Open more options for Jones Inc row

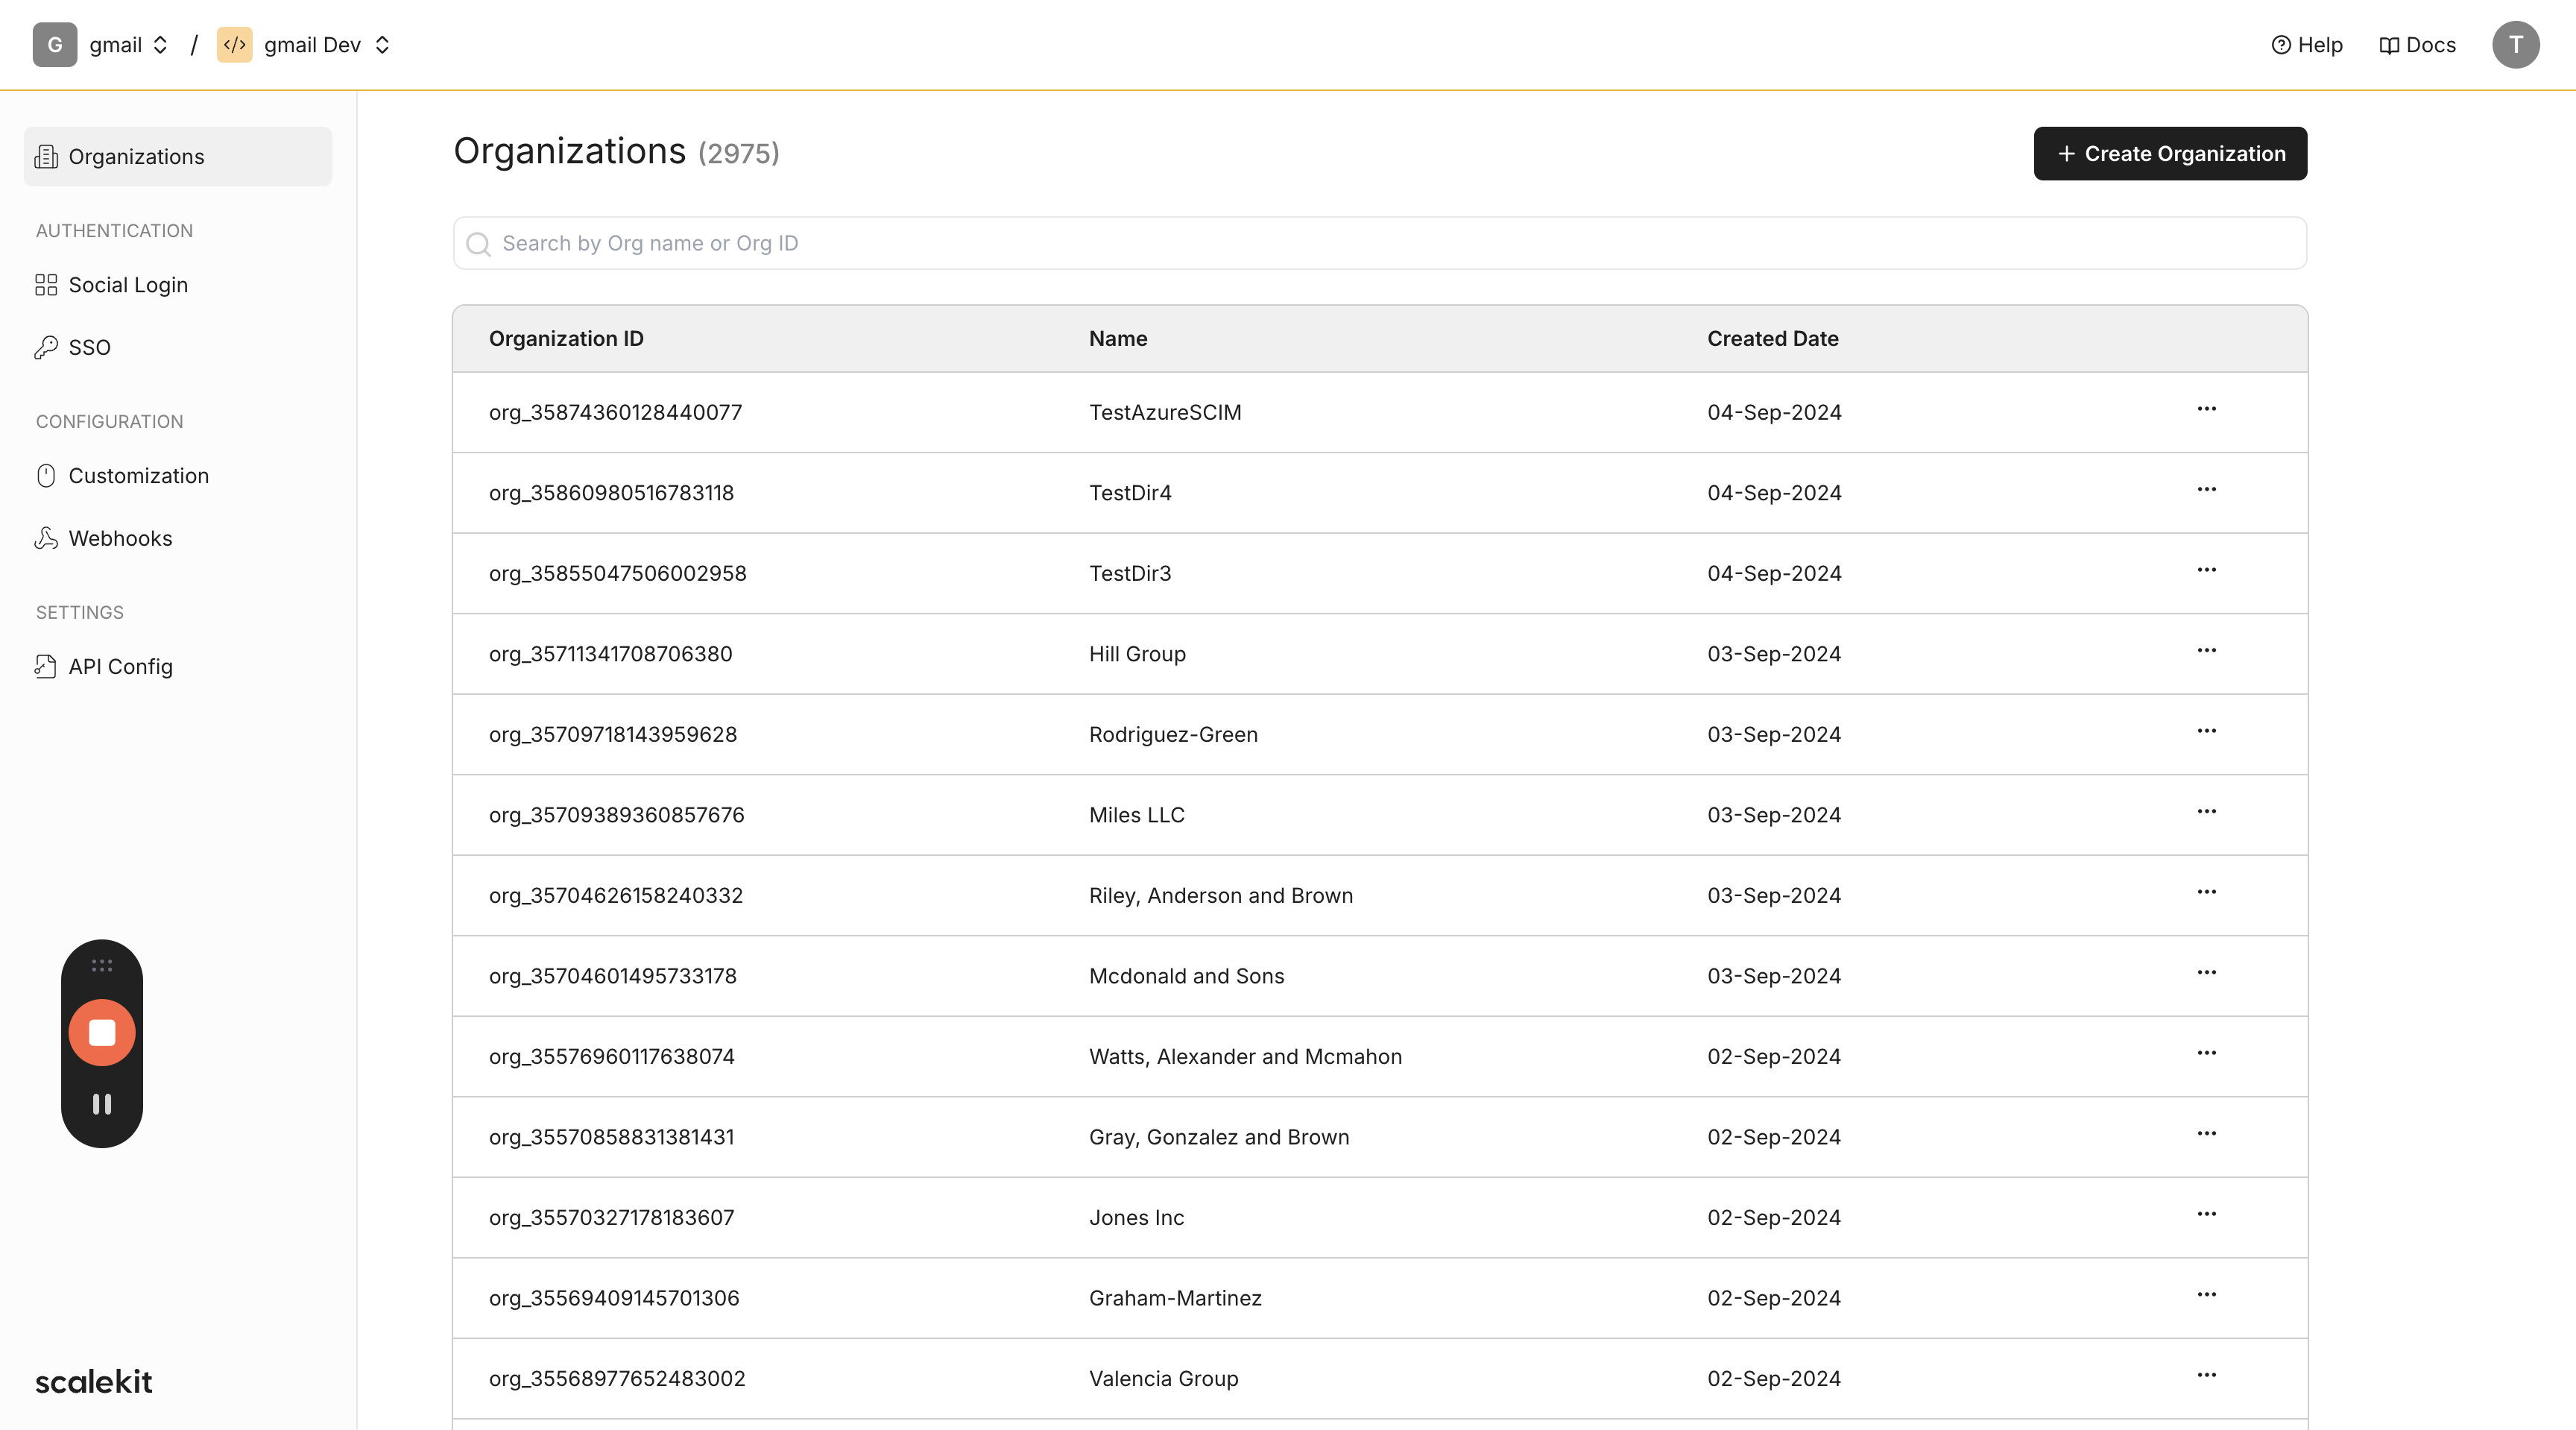click(2207, 1214)
